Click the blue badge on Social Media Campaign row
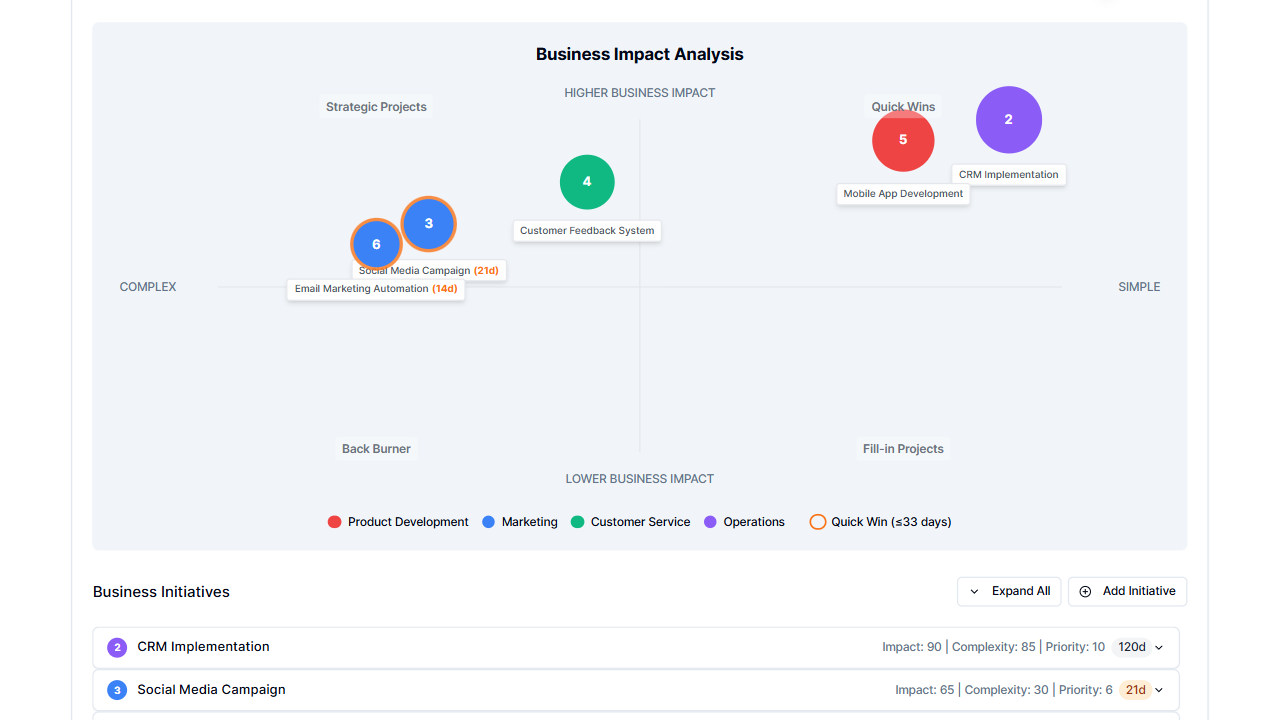 click(x=117, y=690)
